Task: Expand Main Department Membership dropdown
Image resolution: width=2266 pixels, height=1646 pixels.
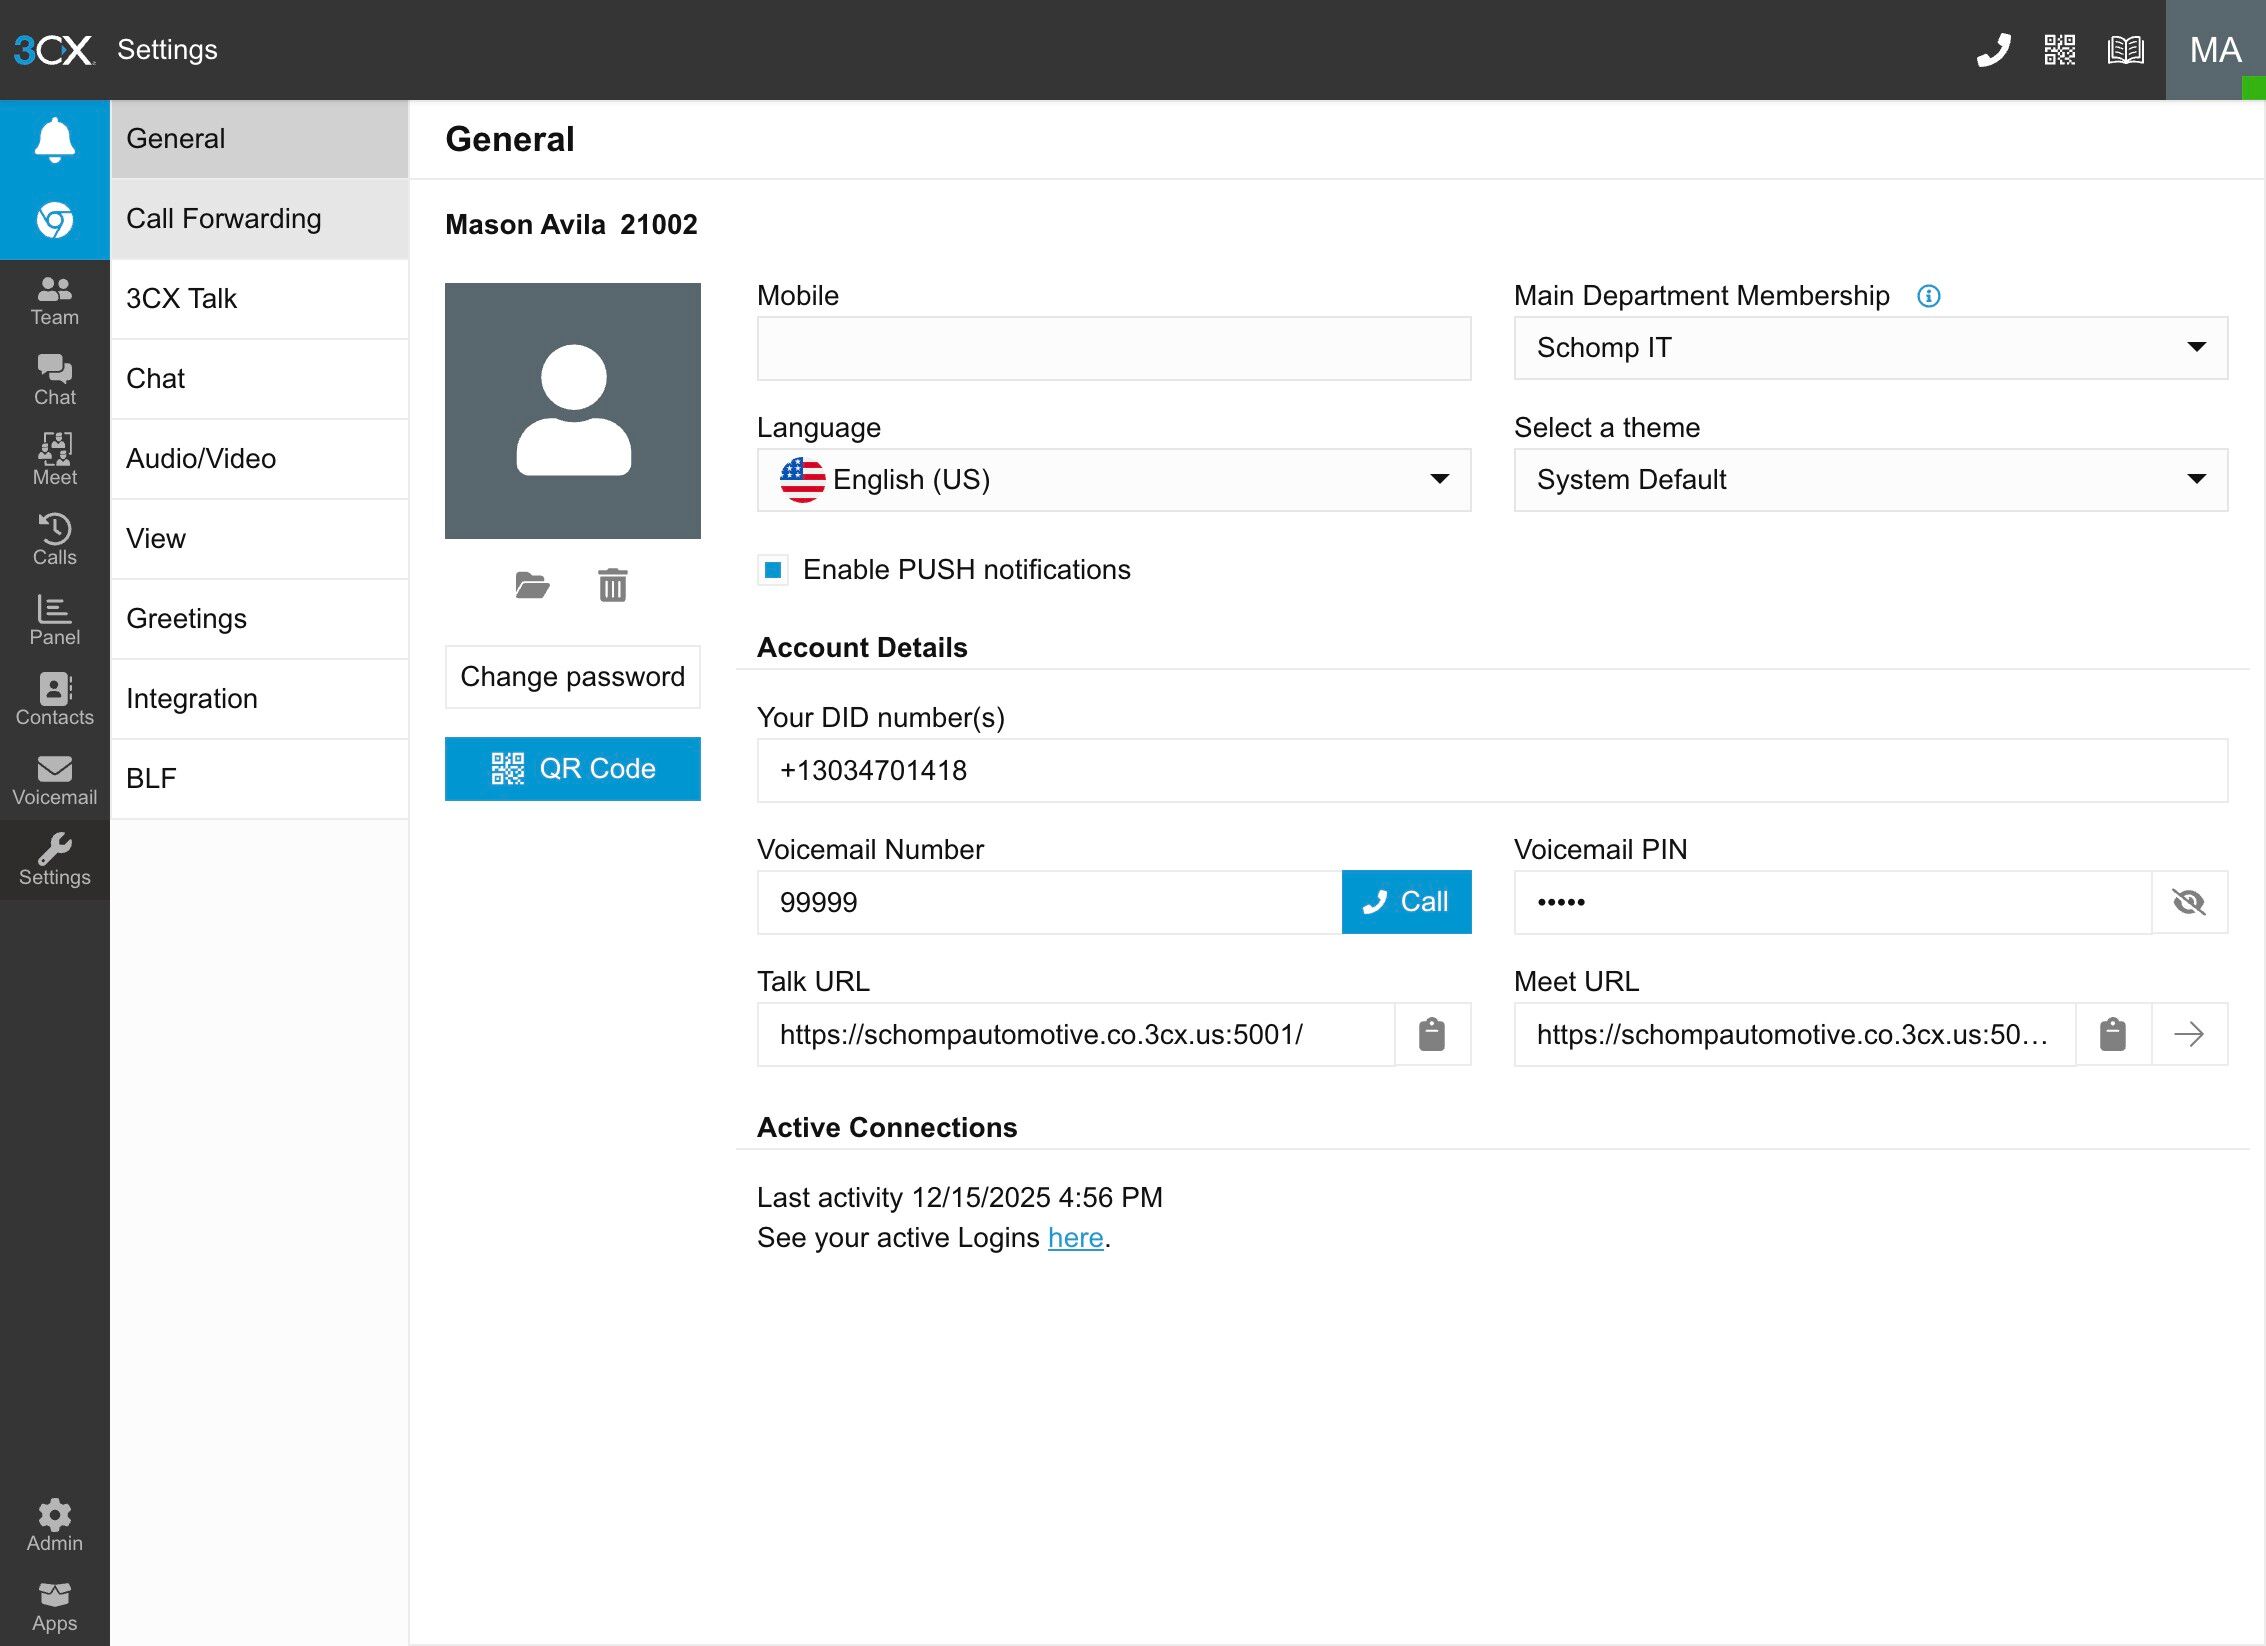Action: pos(1870,348)
